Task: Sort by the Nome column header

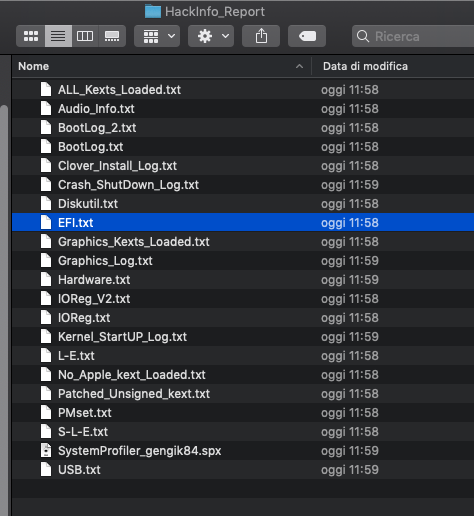Action: click(161, 66)
